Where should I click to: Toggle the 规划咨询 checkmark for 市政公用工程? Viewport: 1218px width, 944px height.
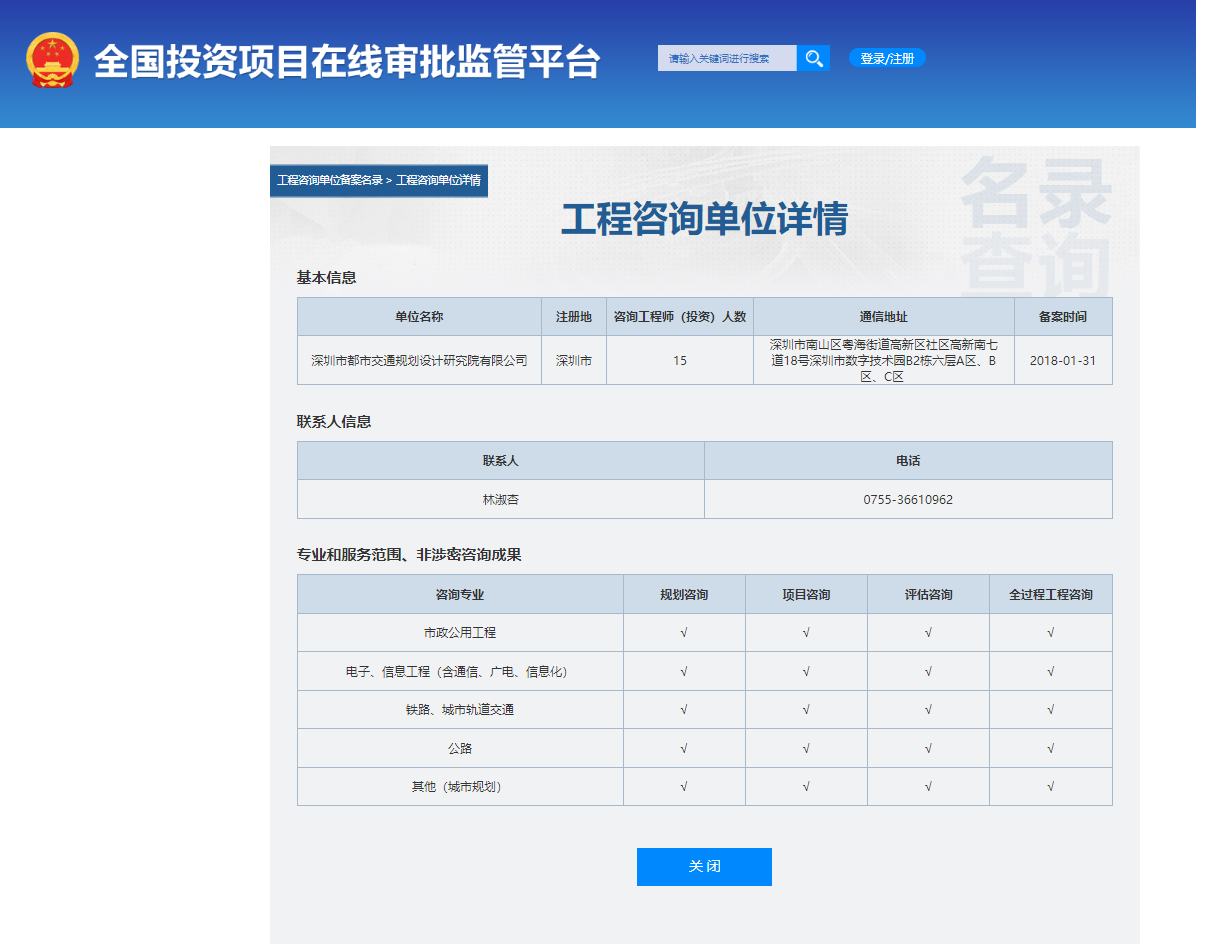tap(684, 632)
